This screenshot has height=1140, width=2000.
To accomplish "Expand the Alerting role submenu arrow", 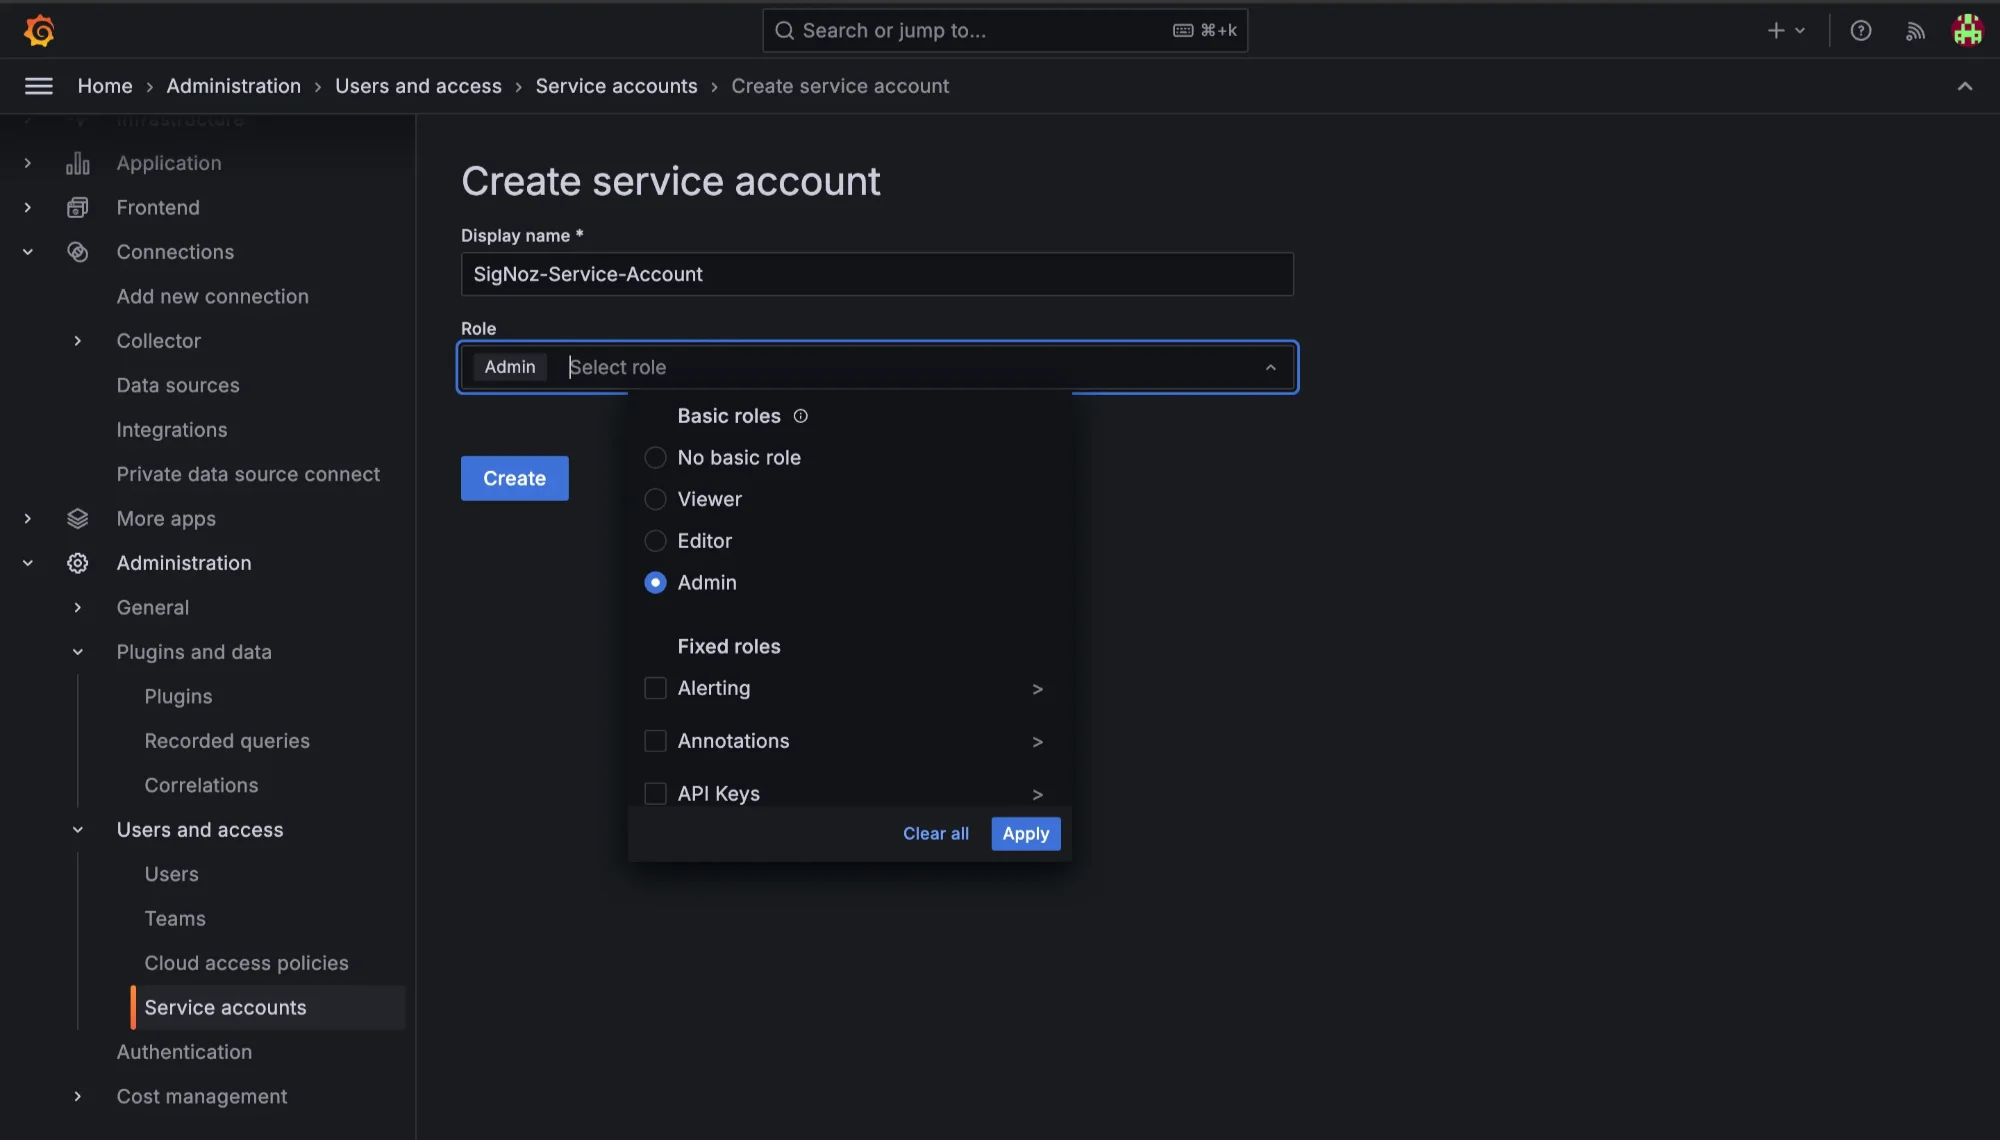I will click(x=1037, y=689).
